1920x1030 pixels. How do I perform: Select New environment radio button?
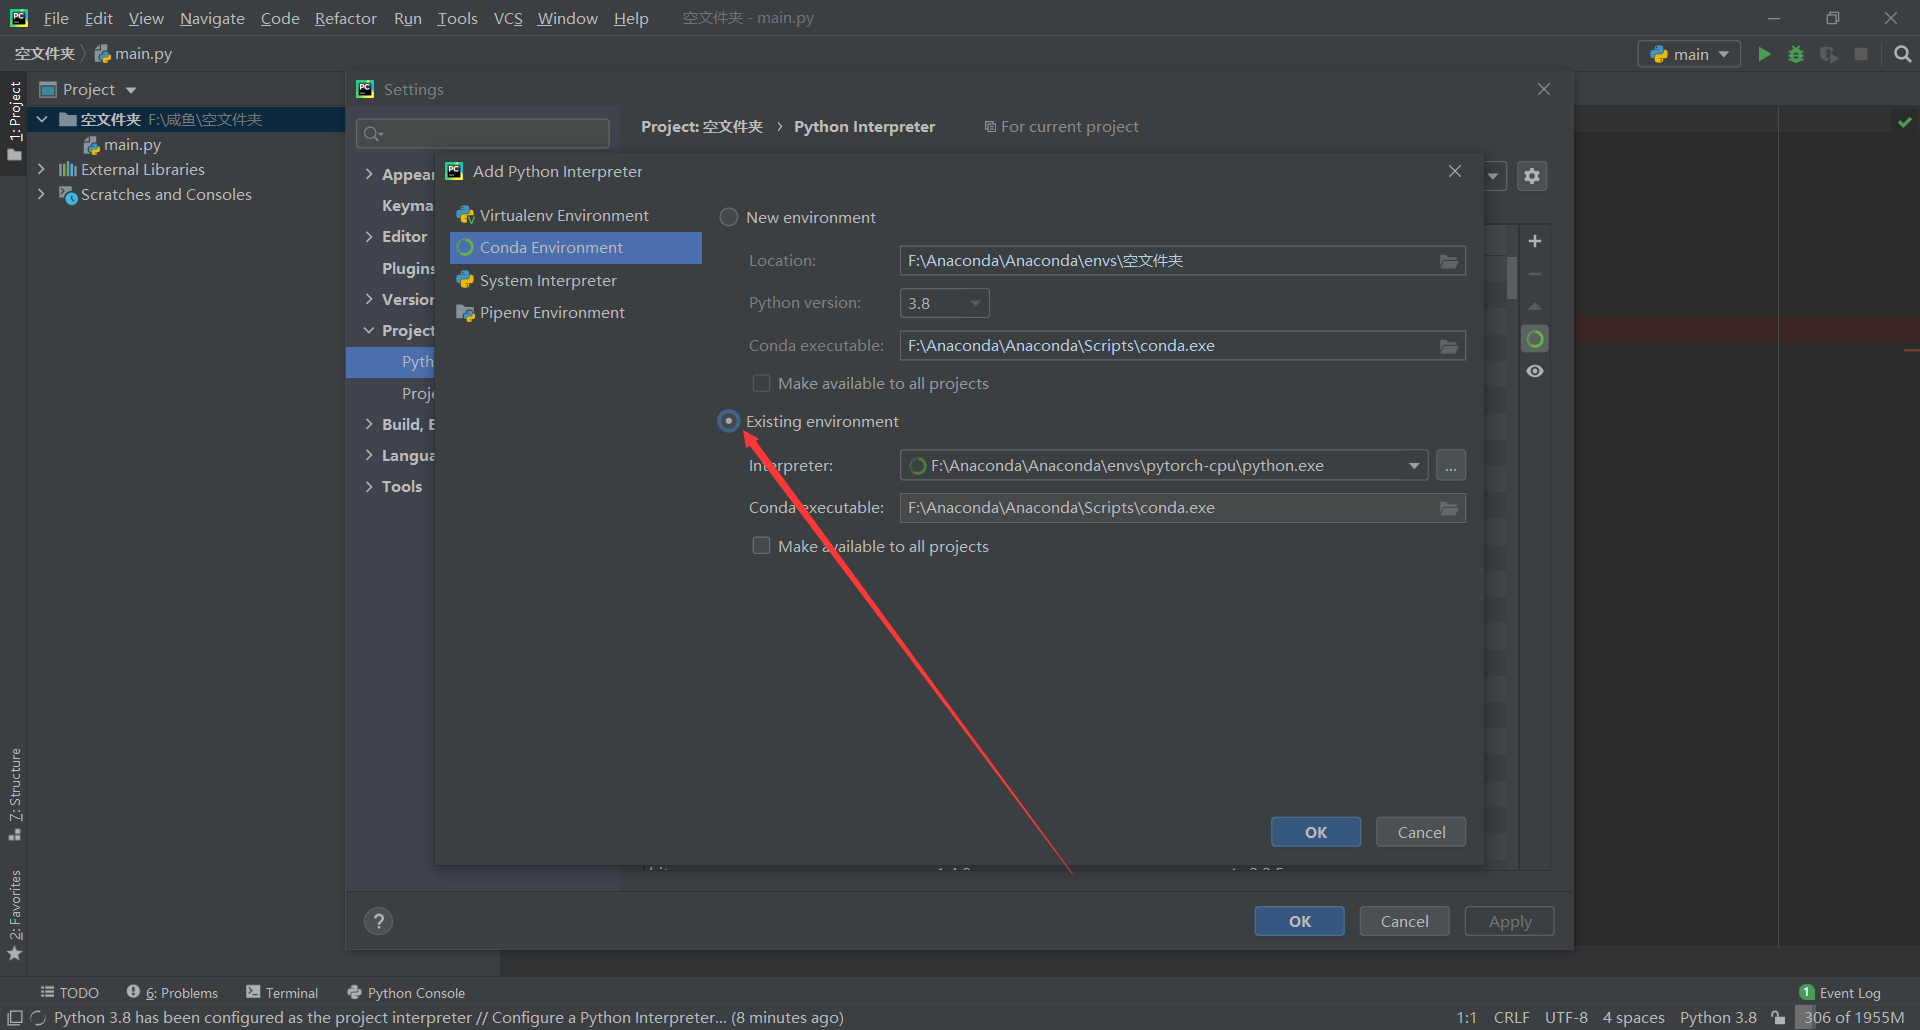[x=729, y=217]
